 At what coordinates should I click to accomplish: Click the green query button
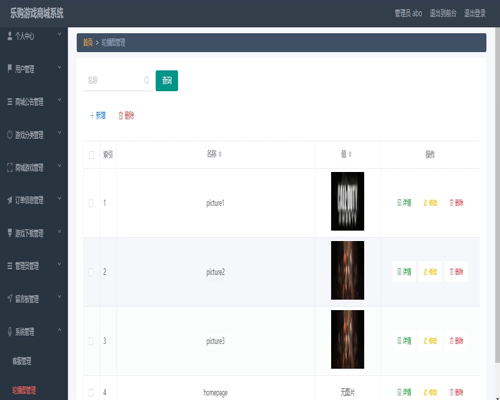tap(167, 81)
